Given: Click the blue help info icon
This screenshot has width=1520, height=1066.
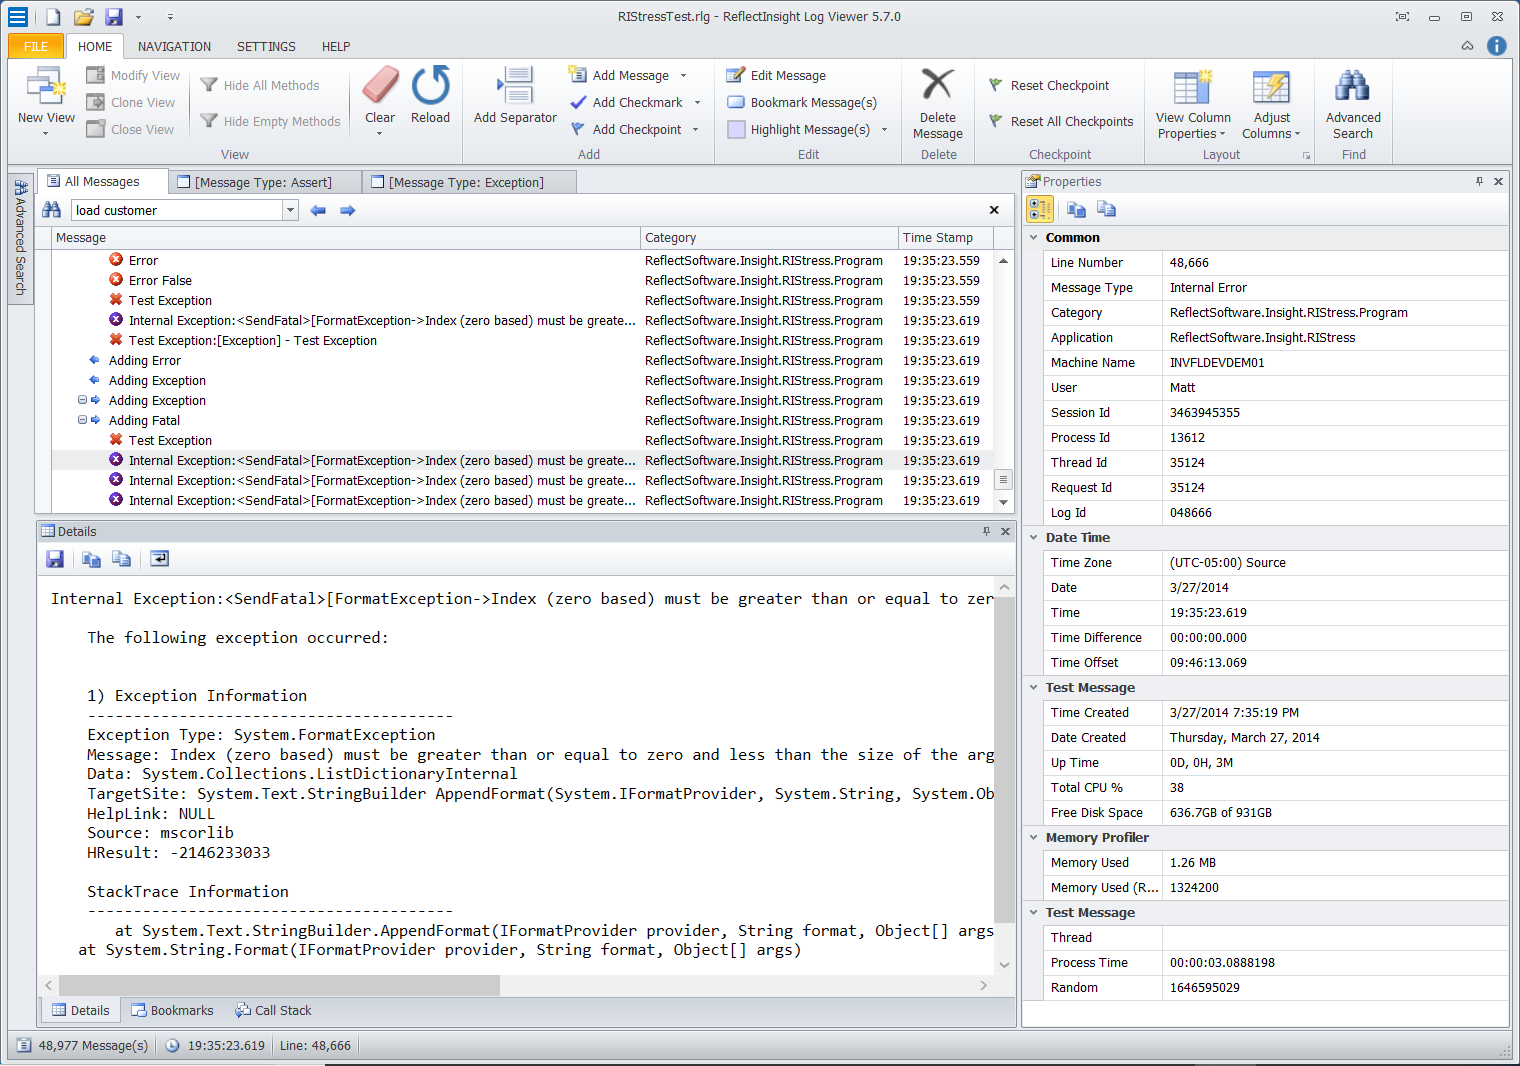Looking at the screenshot, I should 1496,46.
